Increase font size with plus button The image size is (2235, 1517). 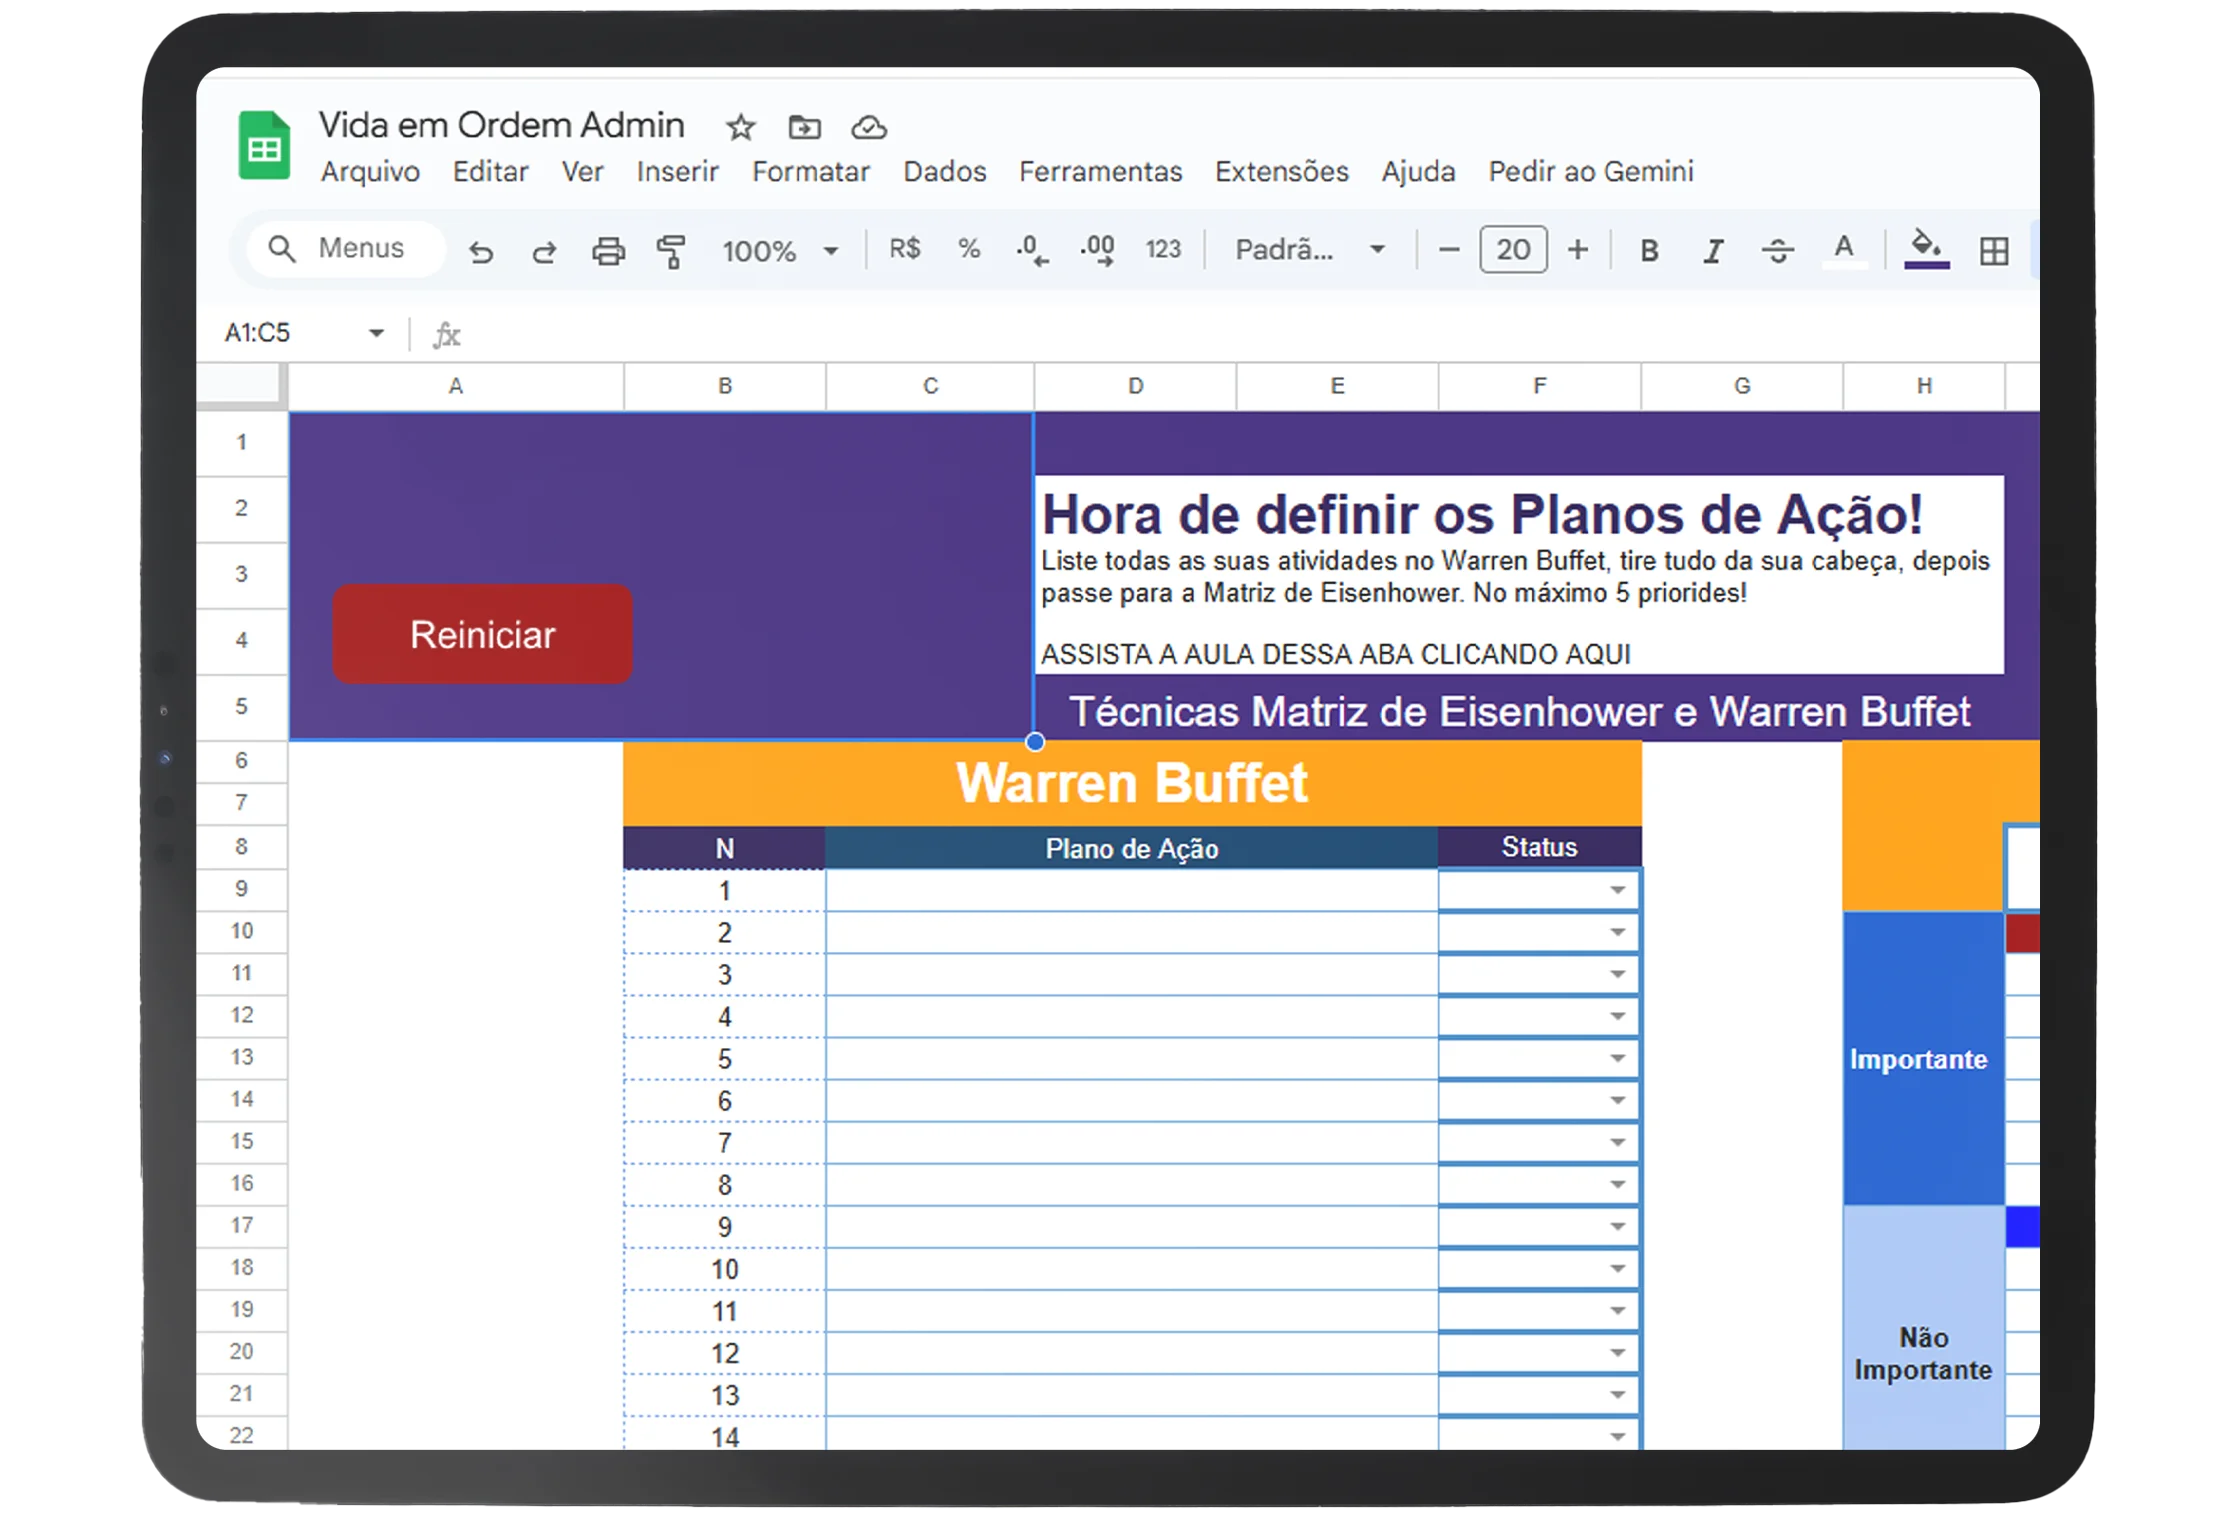[1577, 250]
